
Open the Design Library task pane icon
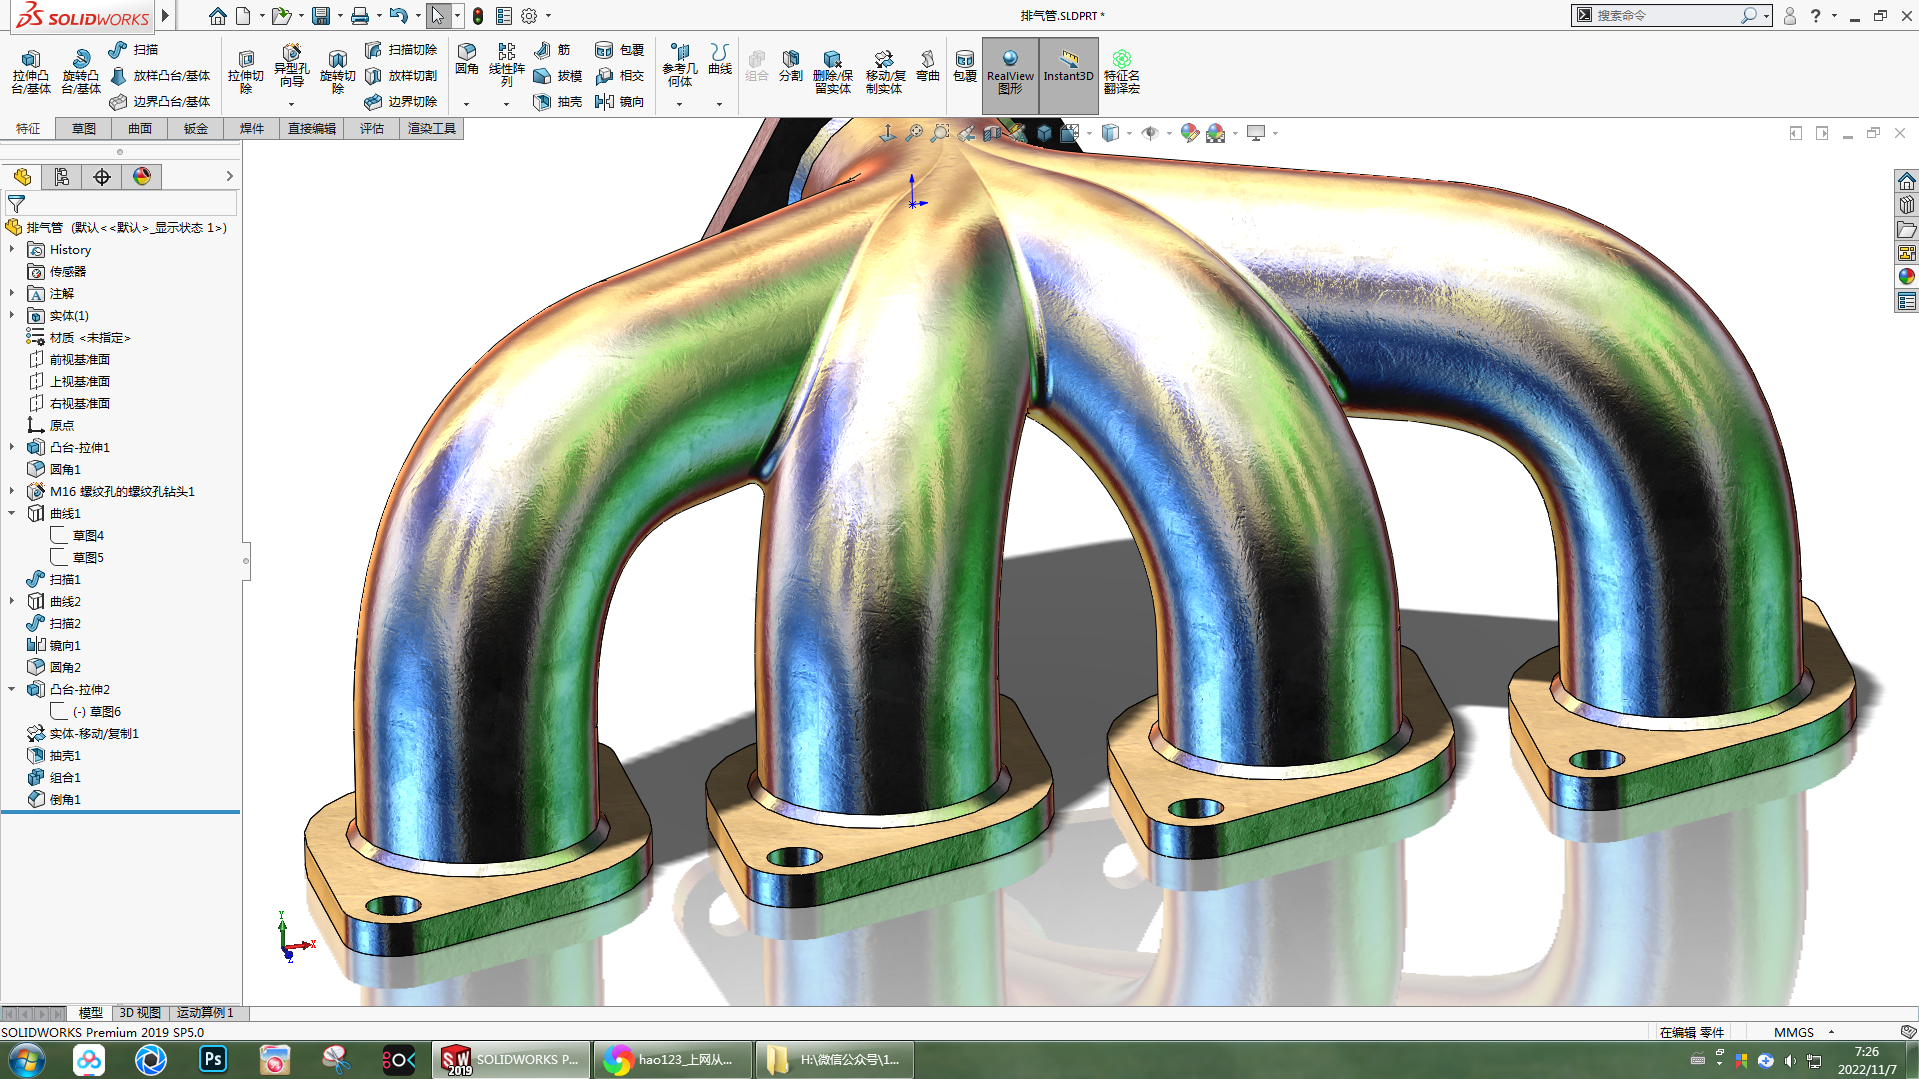pos(1907,205)
